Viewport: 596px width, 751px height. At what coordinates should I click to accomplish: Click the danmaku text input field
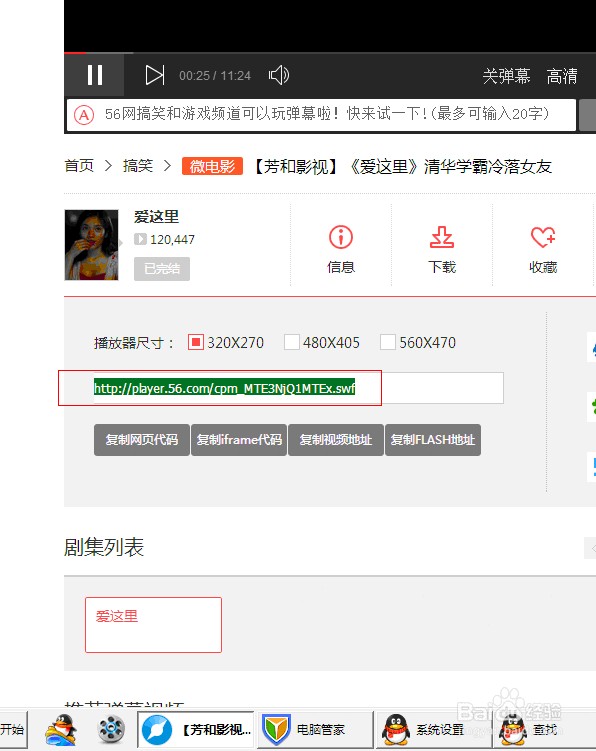click(x=321, y=114)
